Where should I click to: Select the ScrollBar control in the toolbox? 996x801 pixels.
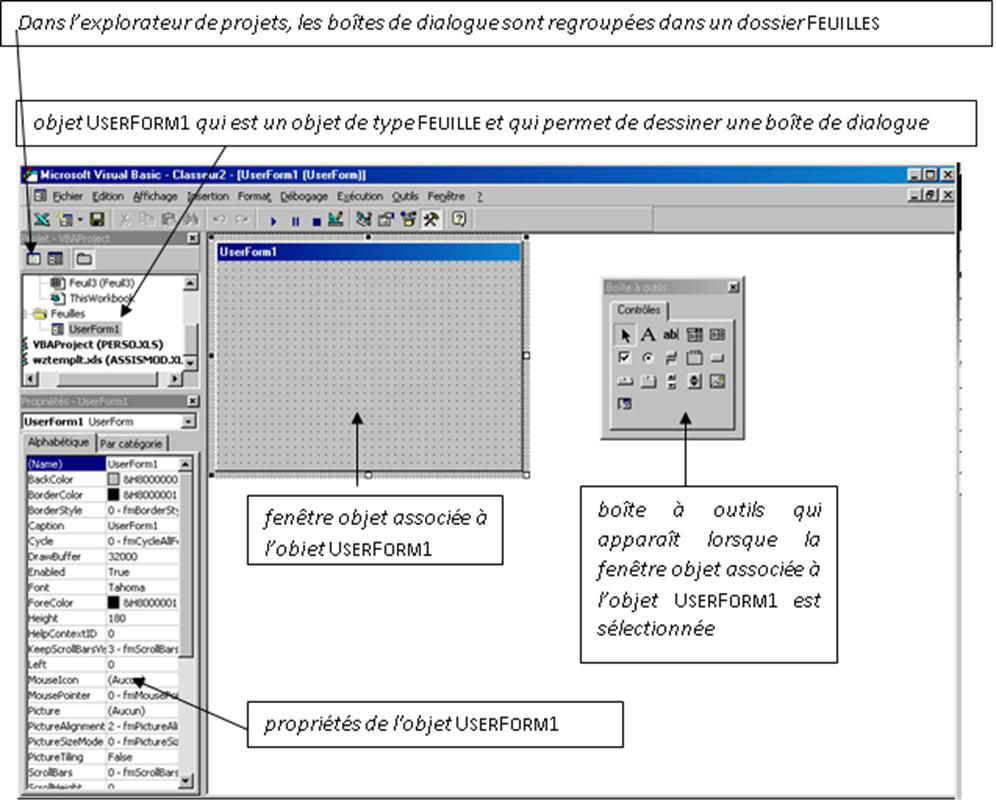click(x=671, y=381)
